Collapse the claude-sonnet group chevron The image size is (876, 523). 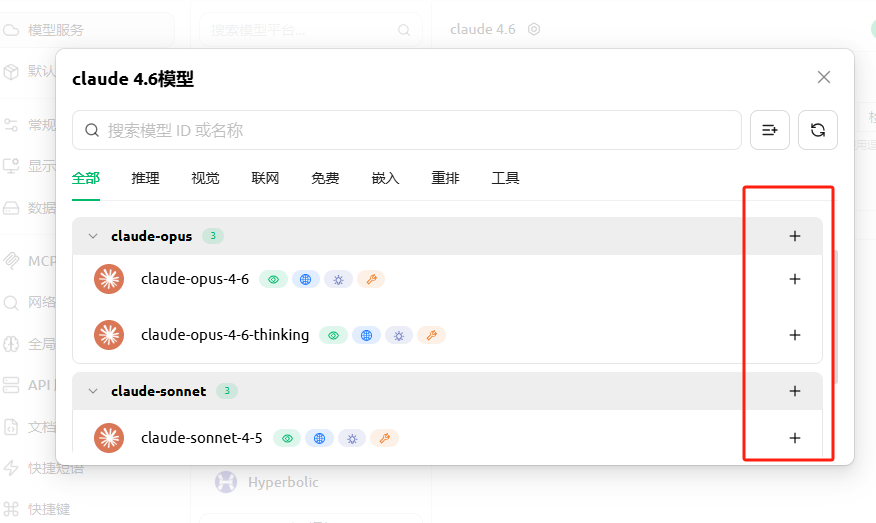pos(93,391)
